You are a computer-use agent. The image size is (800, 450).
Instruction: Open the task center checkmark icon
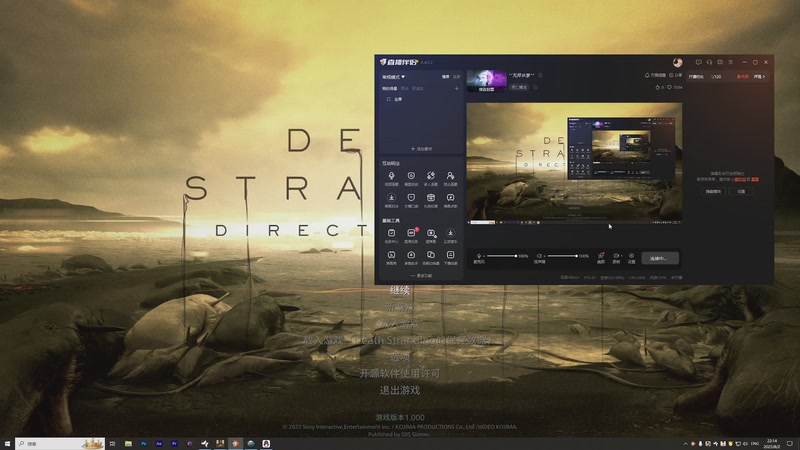[391, 235]
